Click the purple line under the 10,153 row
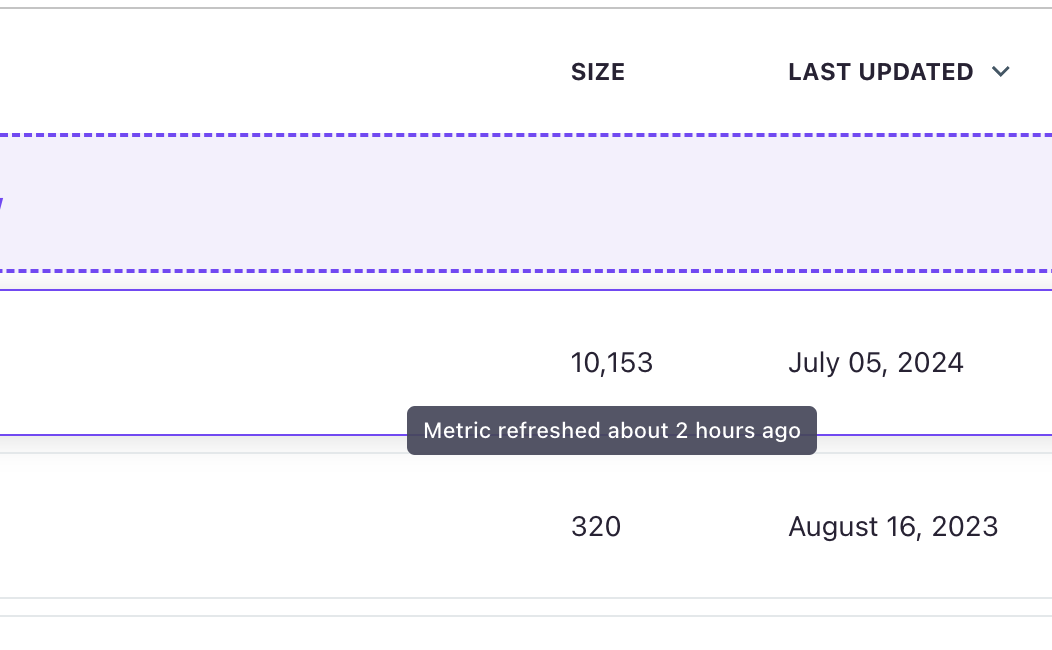 coord(201,435)
